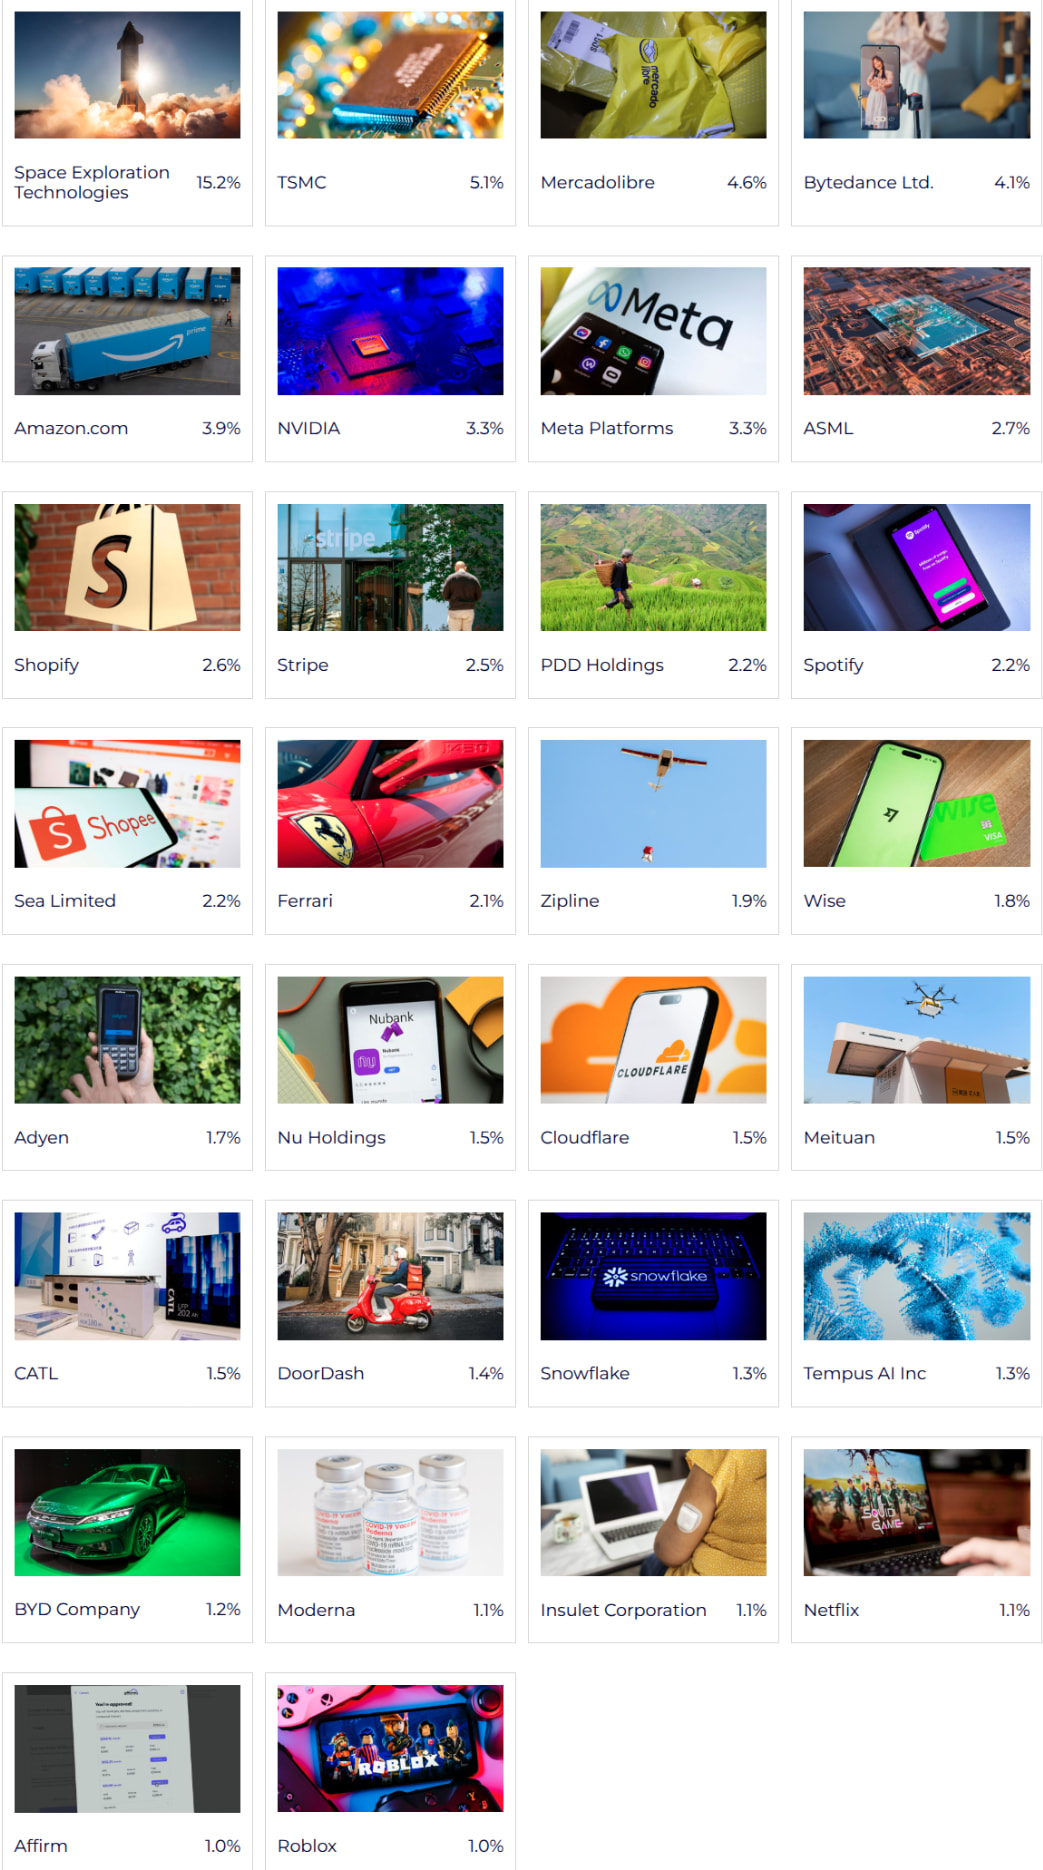Screen dimensions: 1043x1870
Task: Open the Meta Platforms logo image
Action: pos(653,331)
